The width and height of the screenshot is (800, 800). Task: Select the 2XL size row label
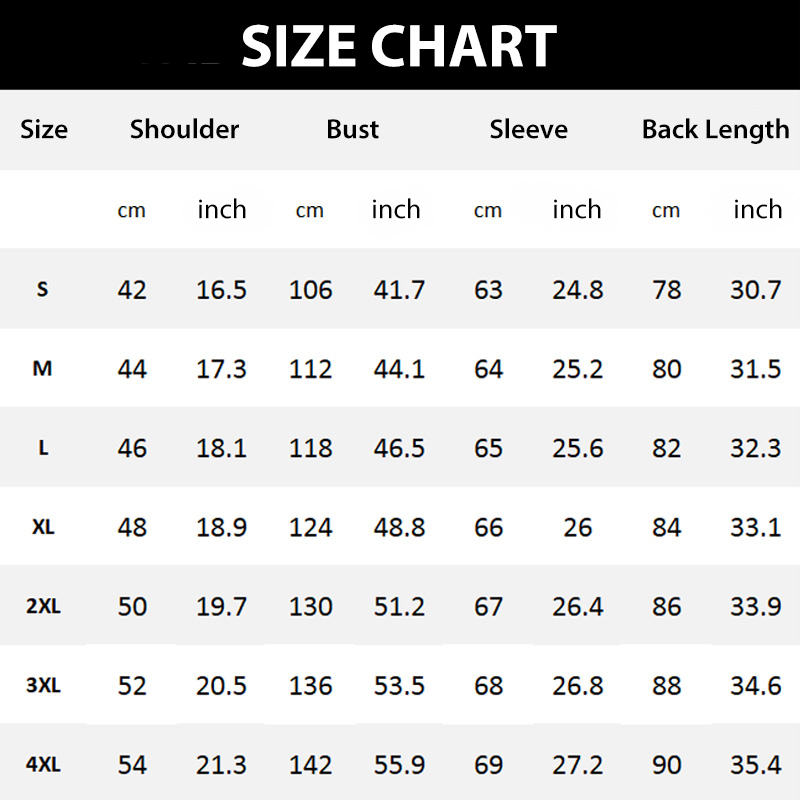click(43, 606)
